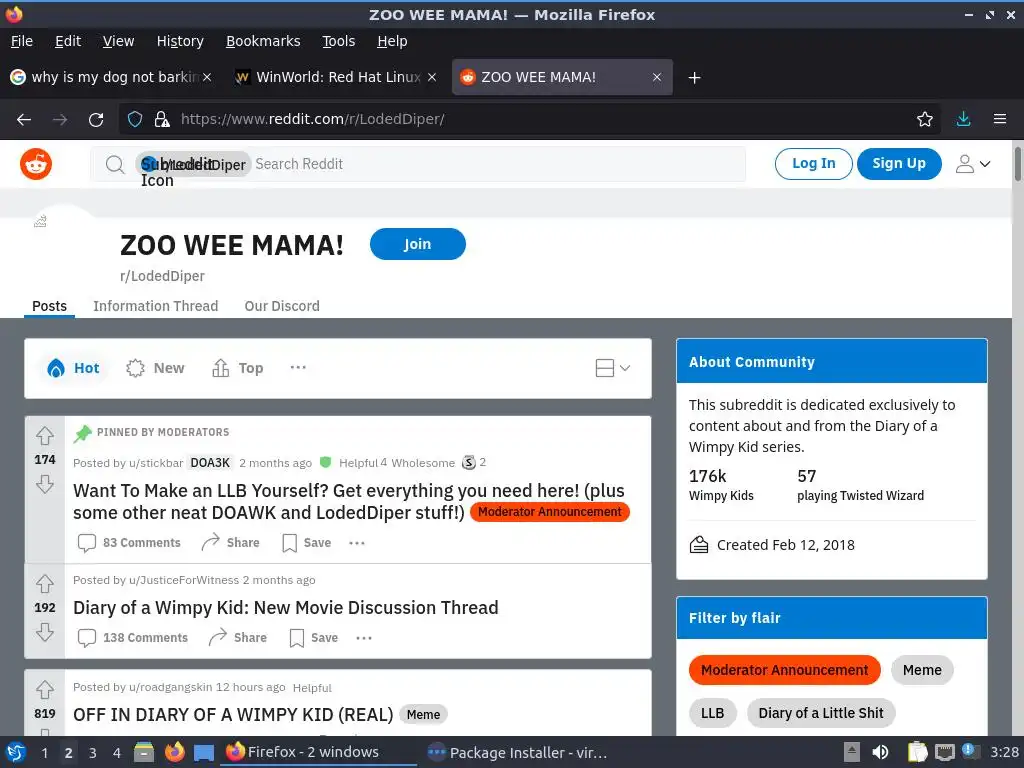Image resolution: width=1024 pixels, height=768 pixels.
Task: Sort posts by Top
Action: tap(238, 368)
